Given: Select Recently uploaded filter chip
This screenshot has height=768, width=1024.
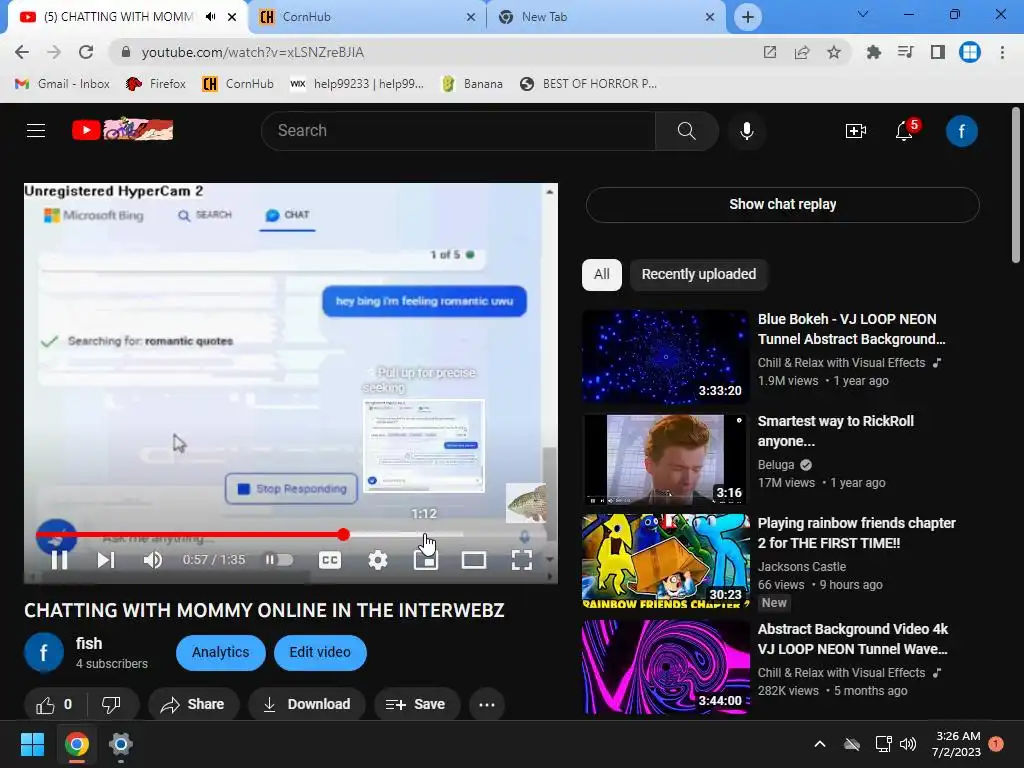Looking at the screenshot, I should [699, 274].
